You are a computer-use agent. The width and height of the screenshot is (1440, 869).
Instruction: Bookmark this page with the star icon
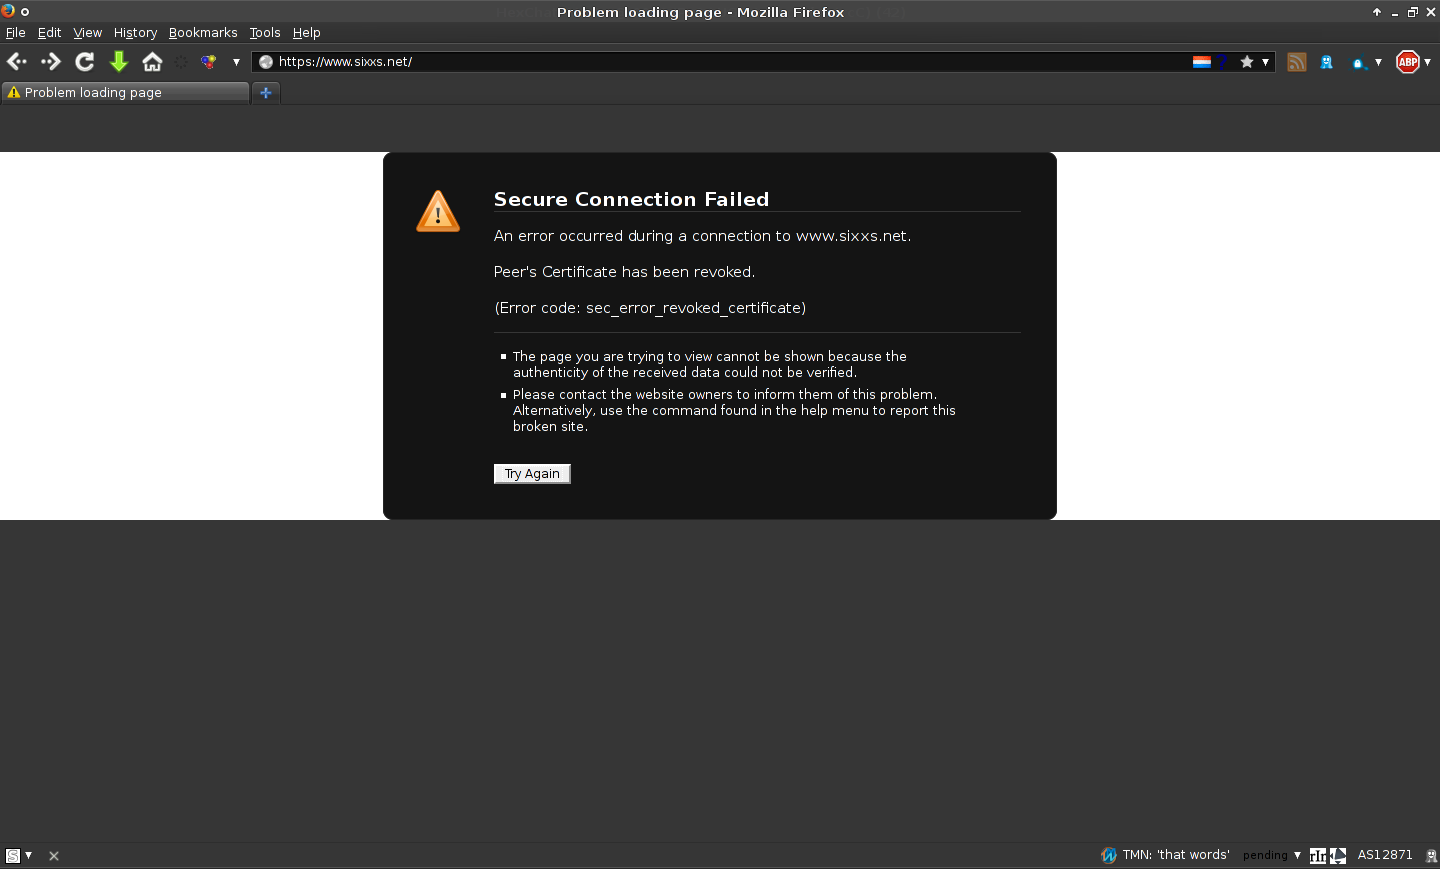pyautogui.click(x=1247, y=62)
